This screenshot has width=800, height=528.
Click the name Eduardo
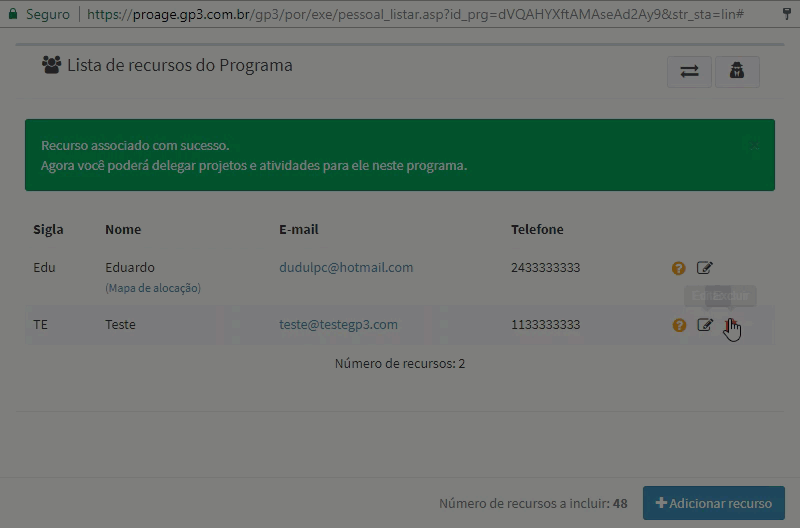(130, 267)
